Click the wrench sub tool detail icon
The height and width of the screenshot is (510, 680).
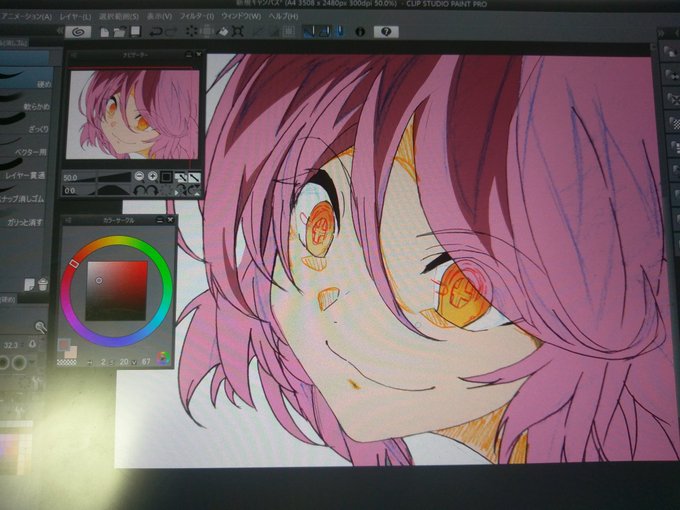[40, 327]
